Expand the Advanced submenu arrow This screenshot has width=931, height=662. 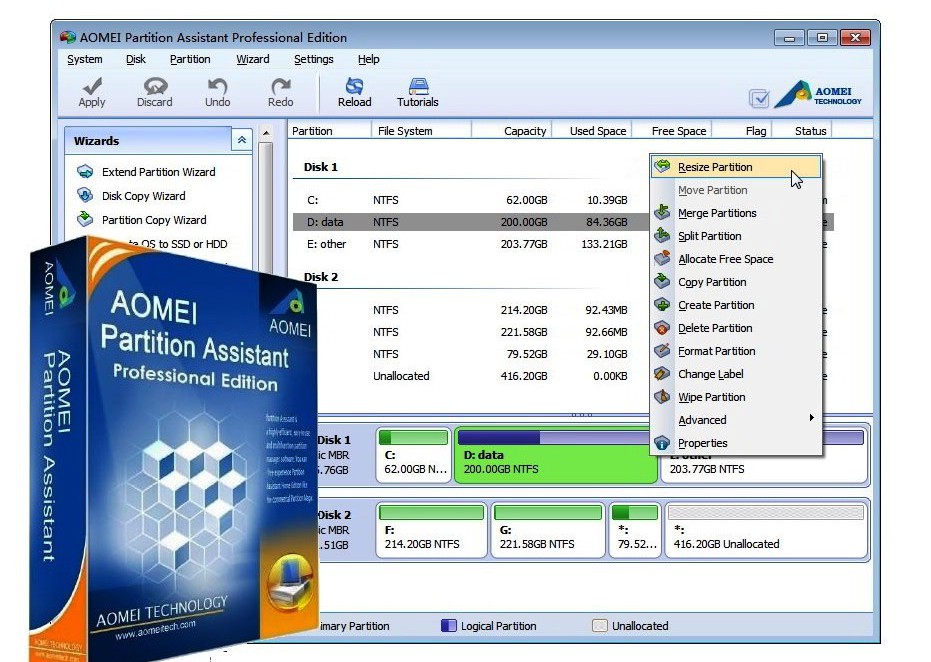(812, 418)
